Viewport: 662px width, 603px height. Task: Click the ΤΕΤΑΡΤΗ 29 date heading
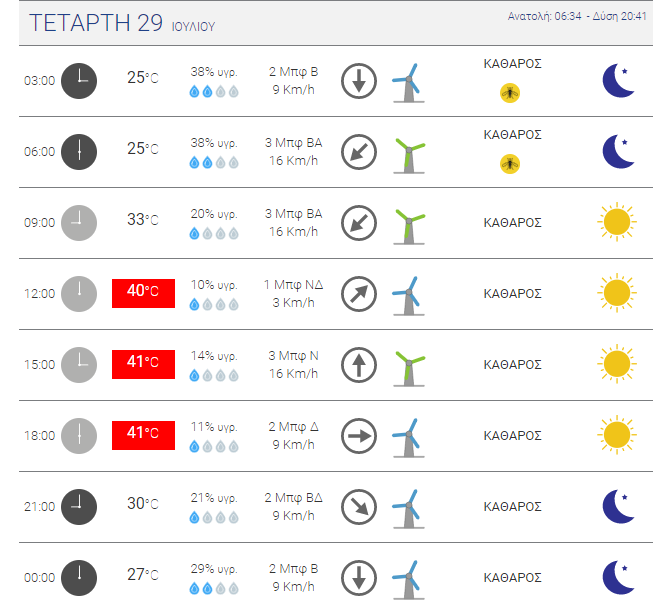[x=96, y=23]
